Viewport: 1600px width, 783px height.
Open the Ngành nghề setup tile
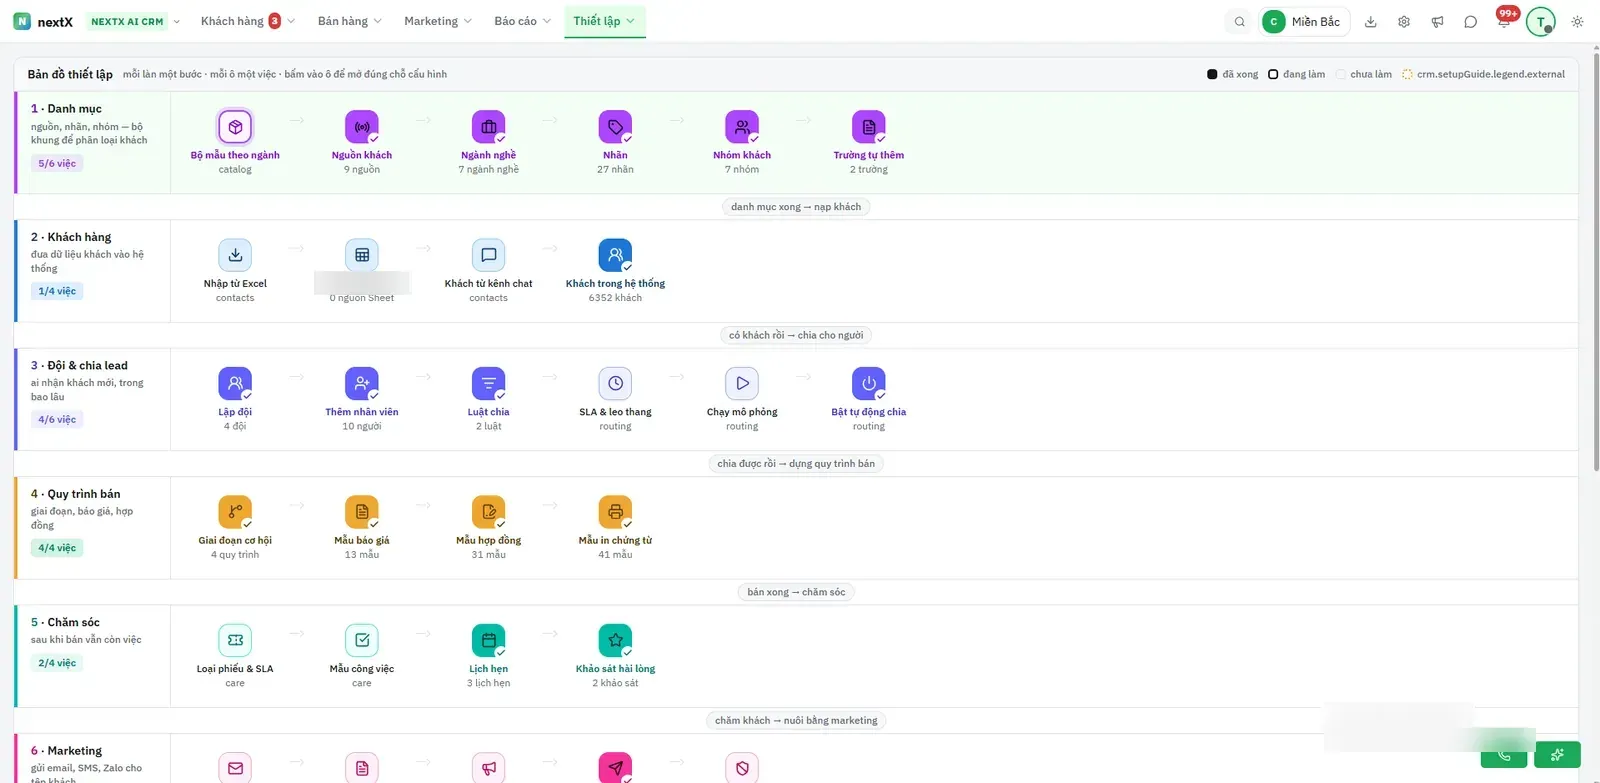pos(489,141)
